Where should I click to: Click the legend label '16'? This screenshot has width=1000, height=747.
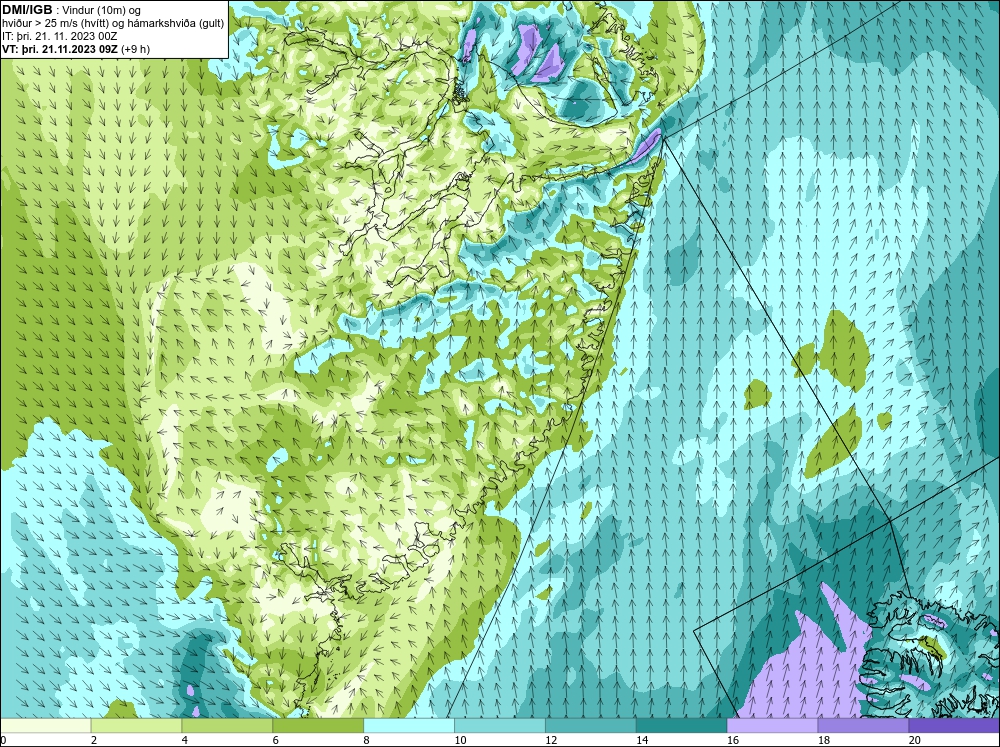(x=733, y=740)
